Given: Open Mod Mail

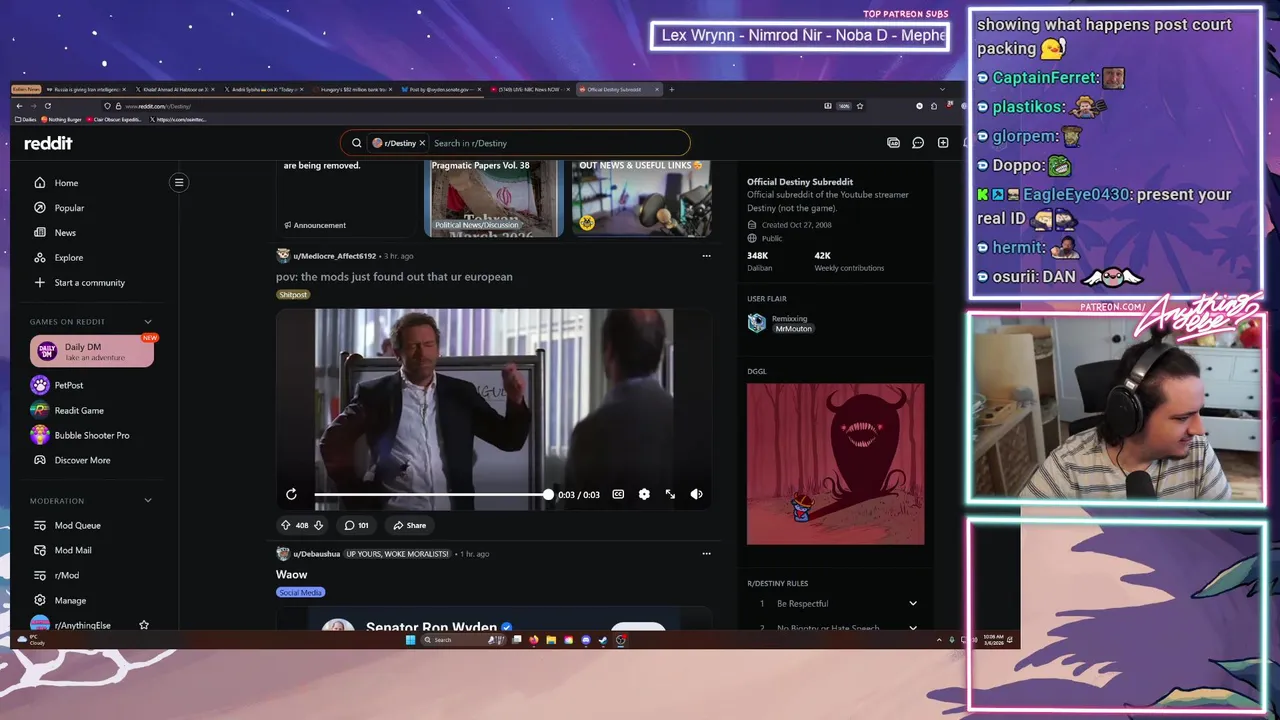Looking at the screenshot, I should [x=73, y=550].
